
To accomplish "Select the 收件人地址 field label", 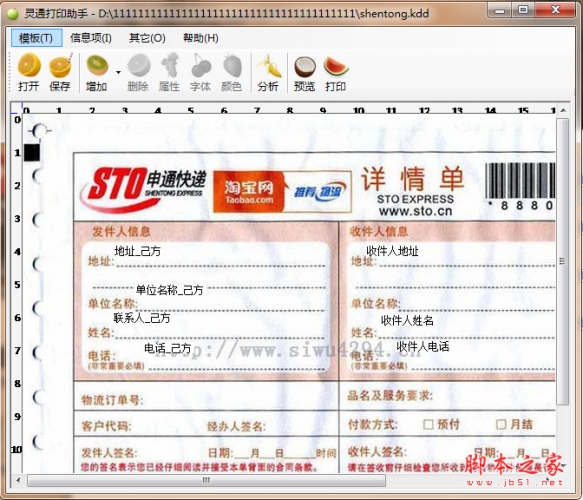I will click(x=393, y=251).
